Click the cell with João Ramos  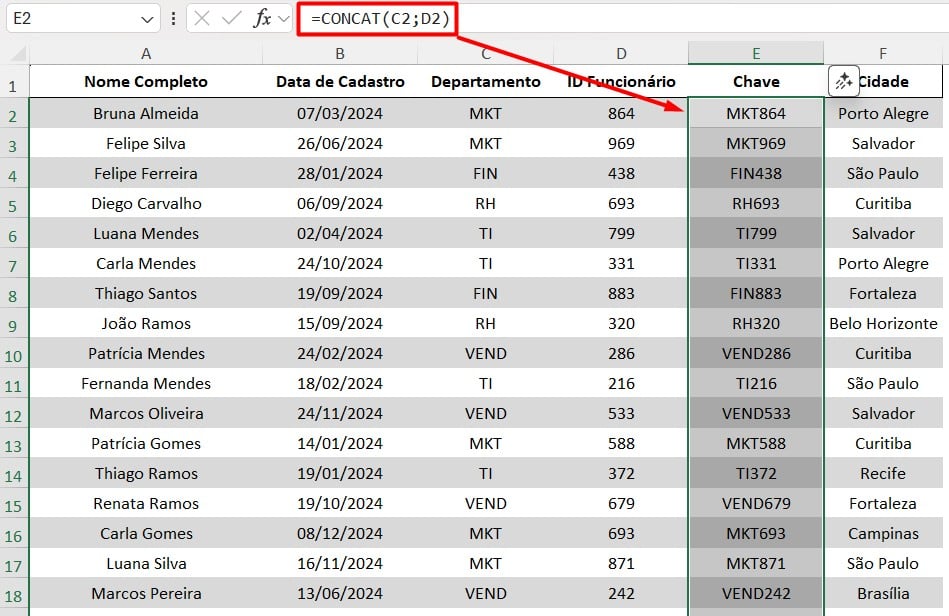point(146,324)
